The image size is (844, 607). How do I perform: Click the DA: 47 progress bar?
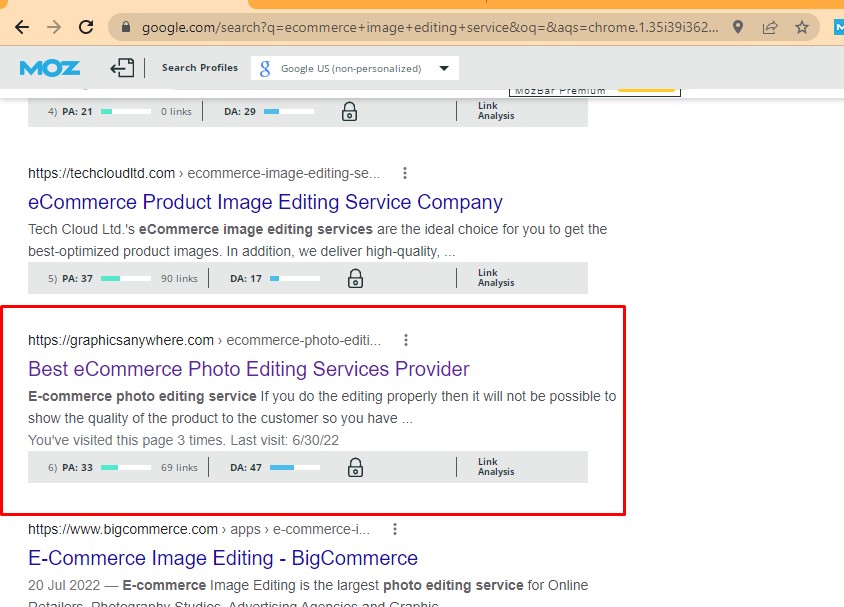pos(294,468)
